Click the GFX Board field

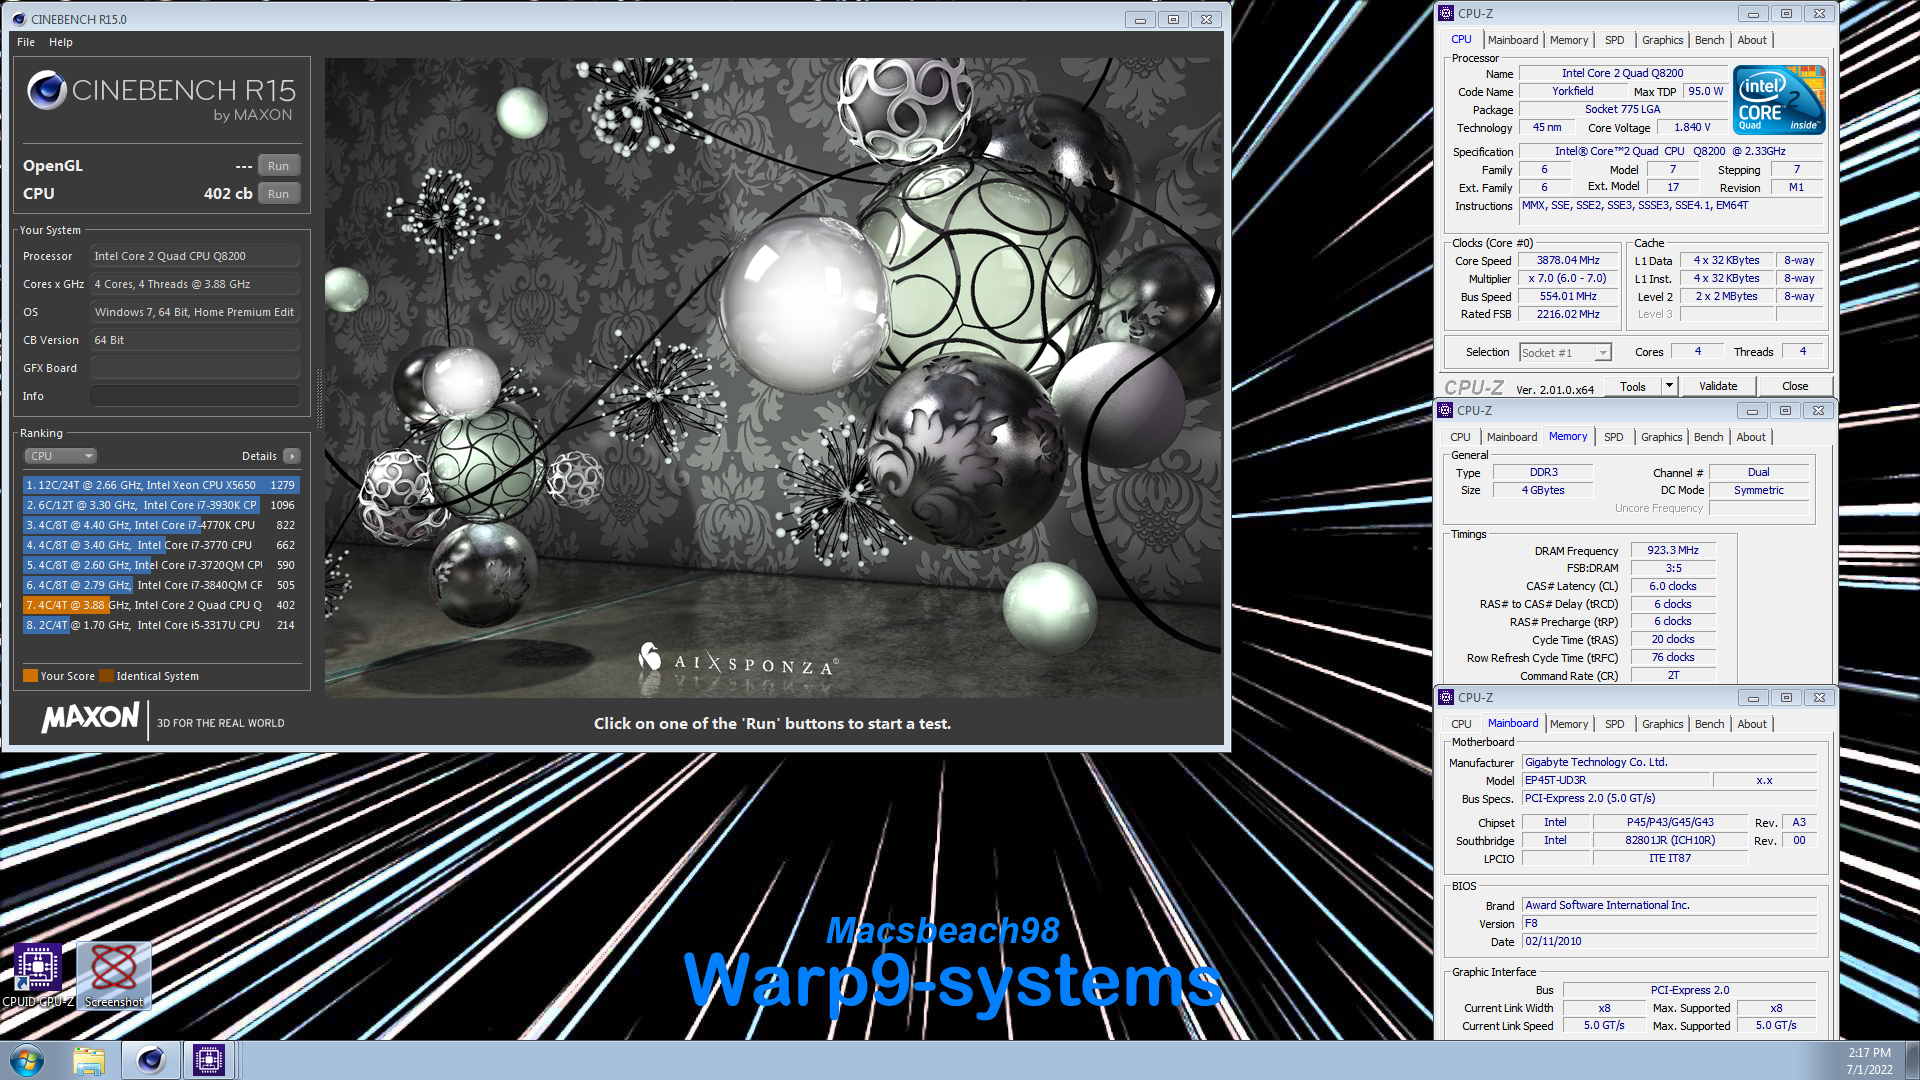click(x=195, y=368)
